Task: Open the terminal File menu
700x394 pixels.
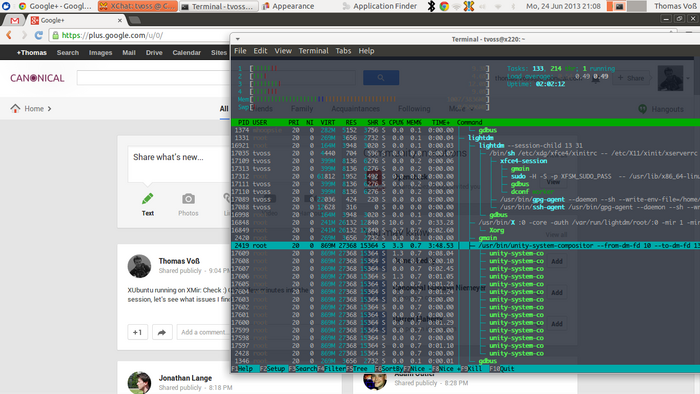Action: (x=240, y=51)
